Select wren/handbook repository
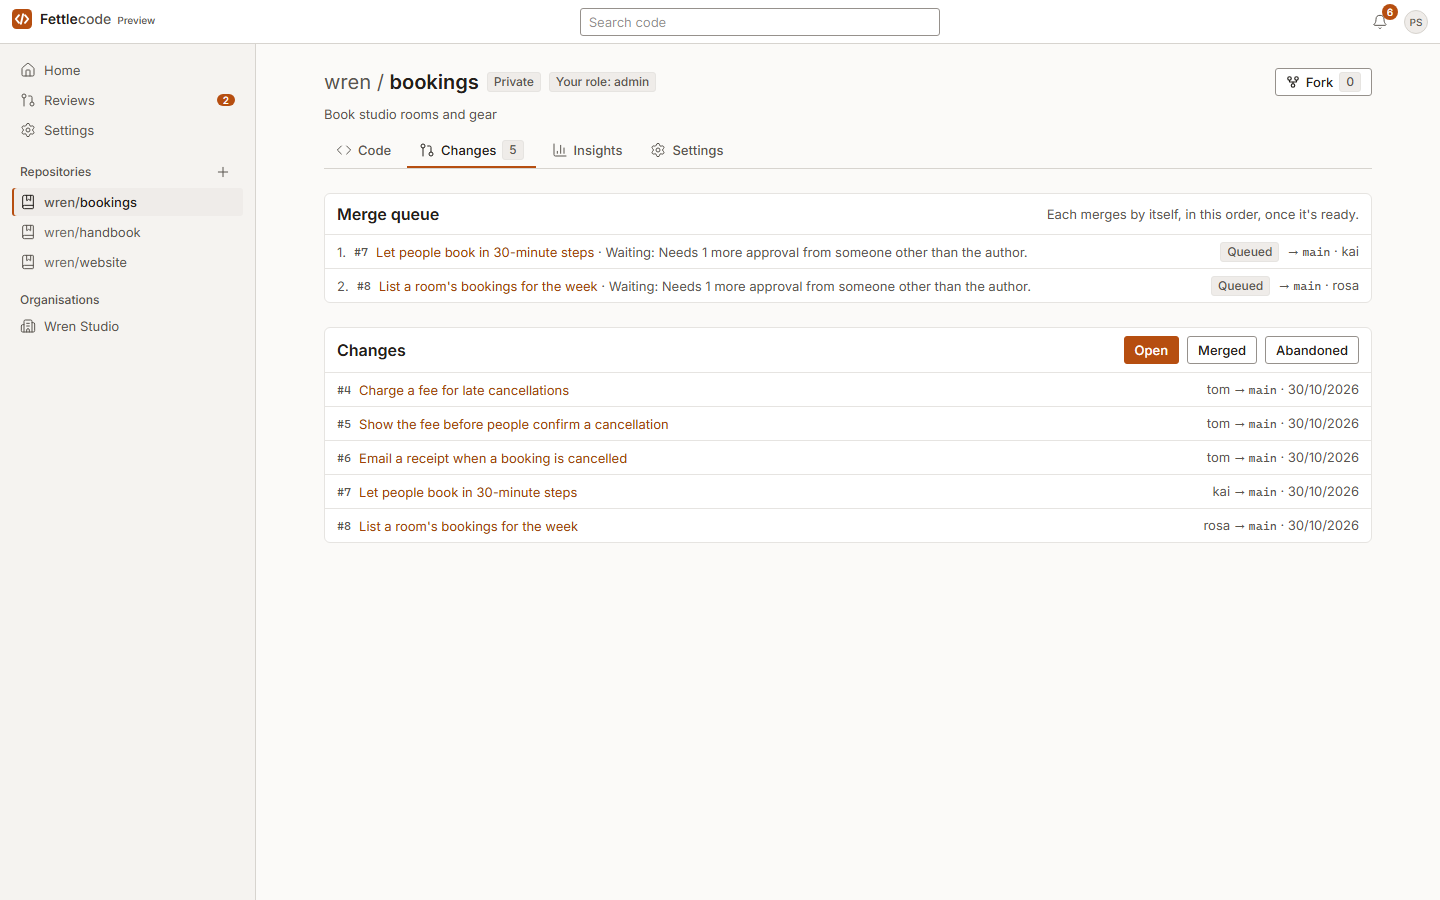Viewport: 1440px width, 900px height. 128,232
